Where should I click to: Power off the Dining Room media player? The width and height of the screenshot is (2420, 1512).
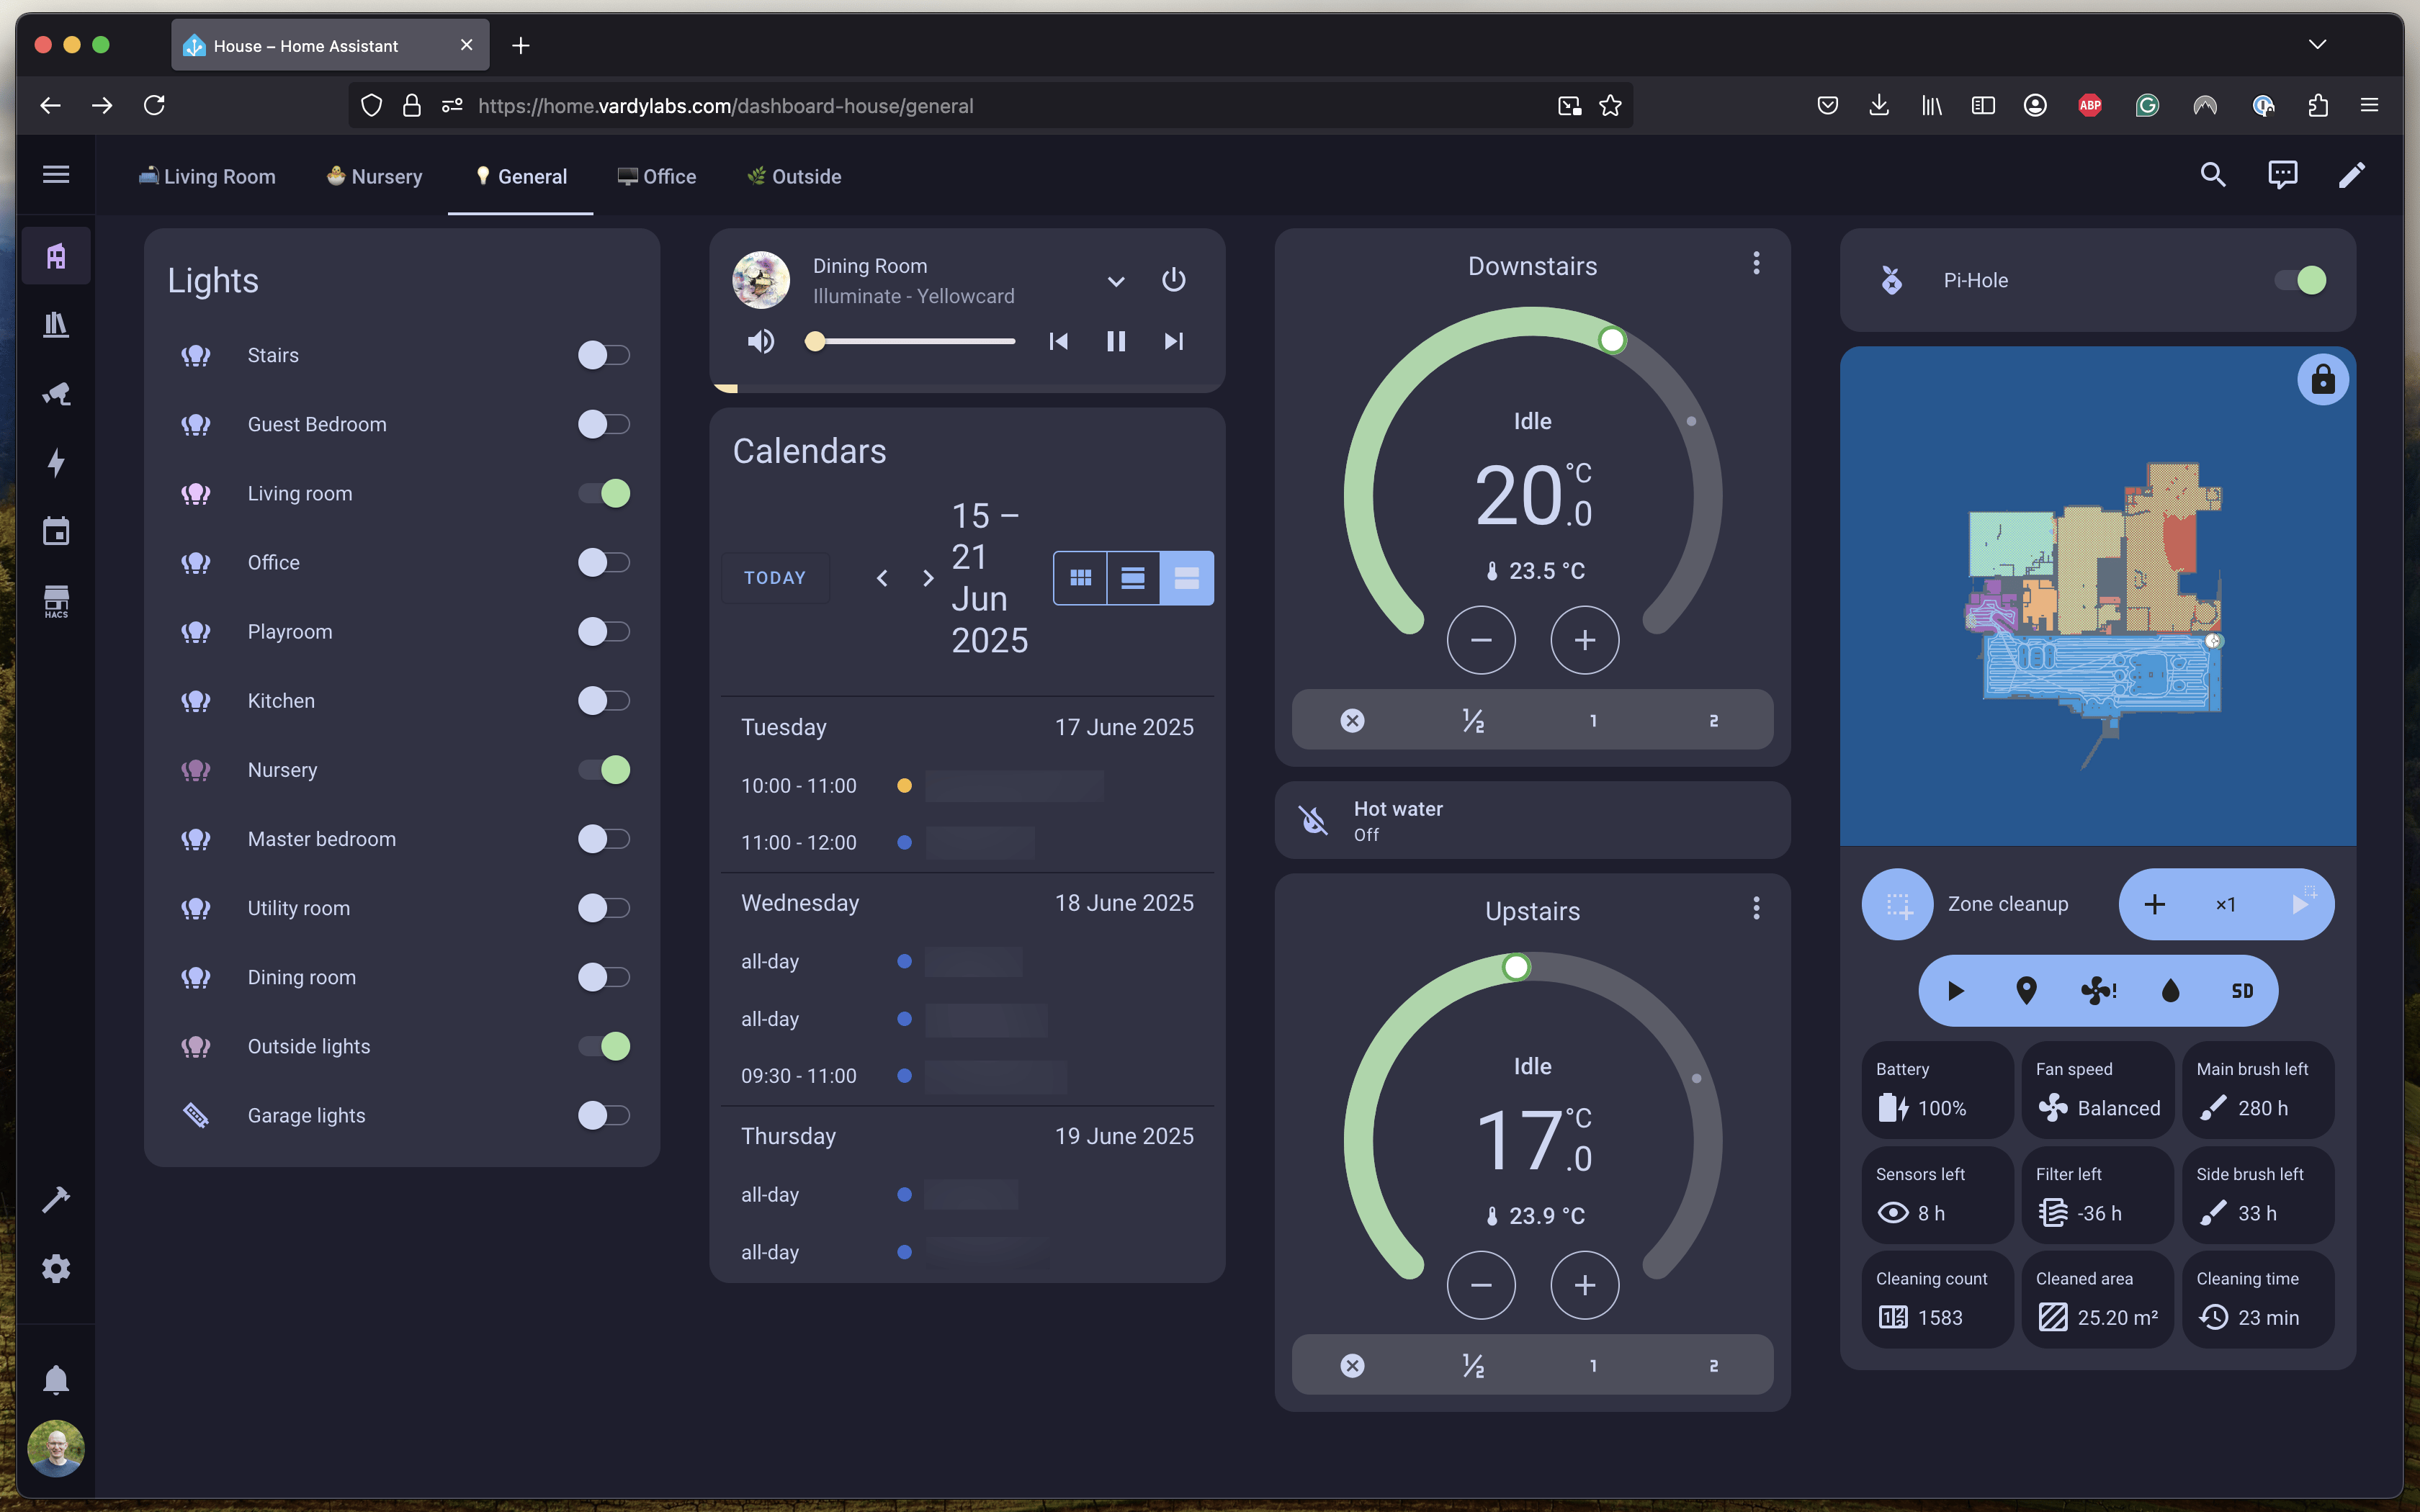point(1173,280)
